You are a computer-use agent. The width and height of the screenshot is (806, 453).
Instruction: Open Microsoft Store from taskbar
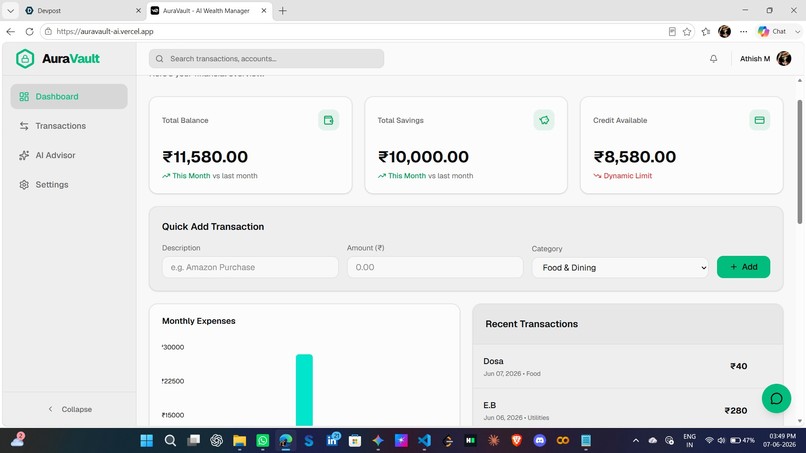coord(355,440)
